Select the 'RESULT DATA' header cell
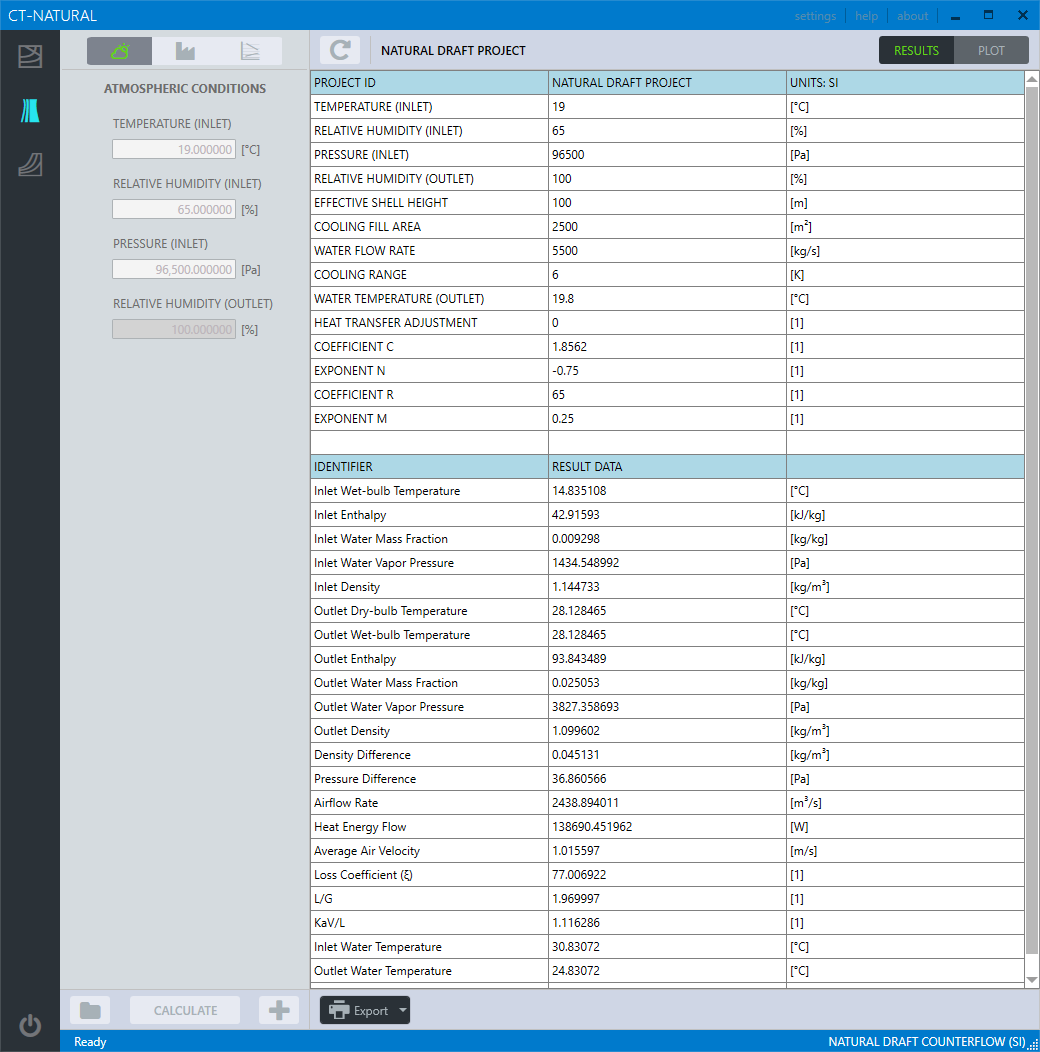Screen dimensions: 1040x1052 (x=667, y=466)
